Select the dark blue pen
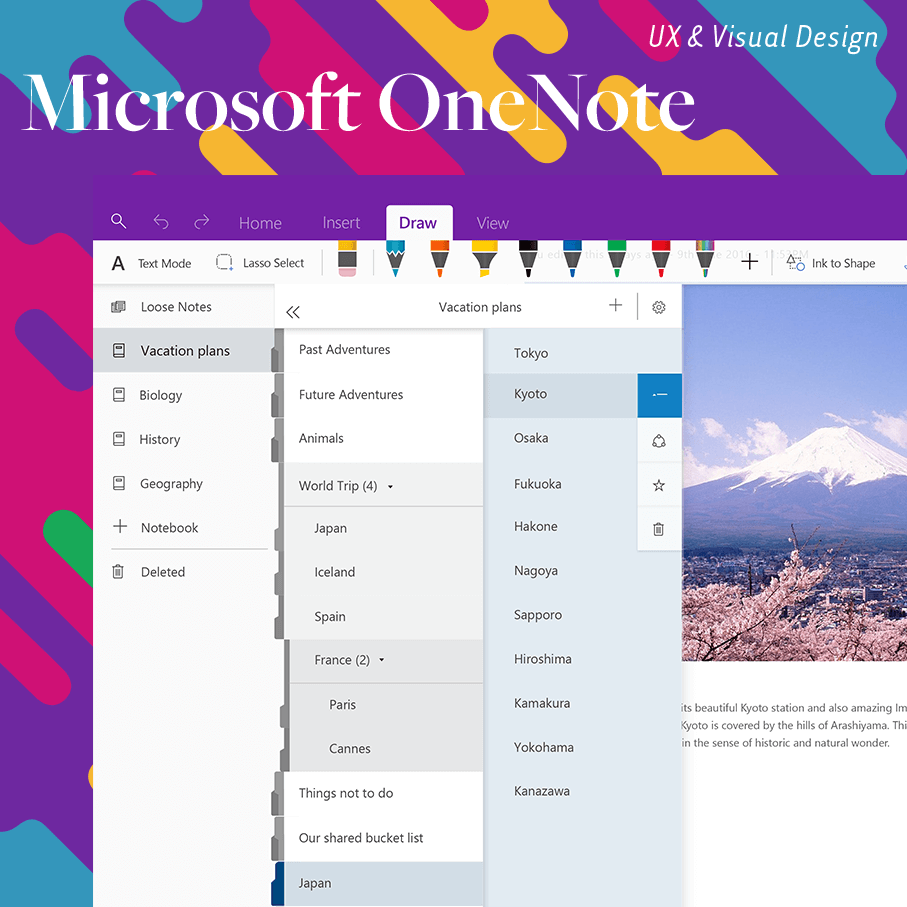907x907 pixels. click(572, 259)
